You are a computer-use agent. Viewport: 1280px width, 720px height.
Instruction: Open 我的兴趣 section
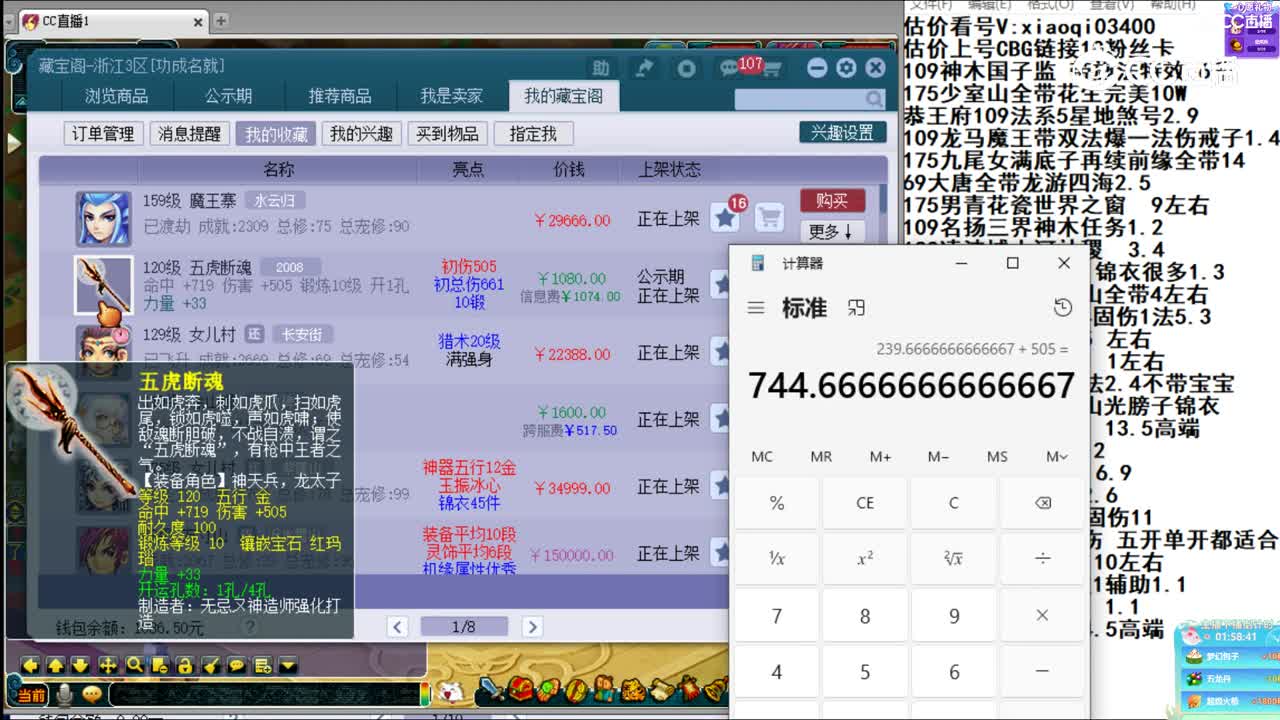click(361, 134)
